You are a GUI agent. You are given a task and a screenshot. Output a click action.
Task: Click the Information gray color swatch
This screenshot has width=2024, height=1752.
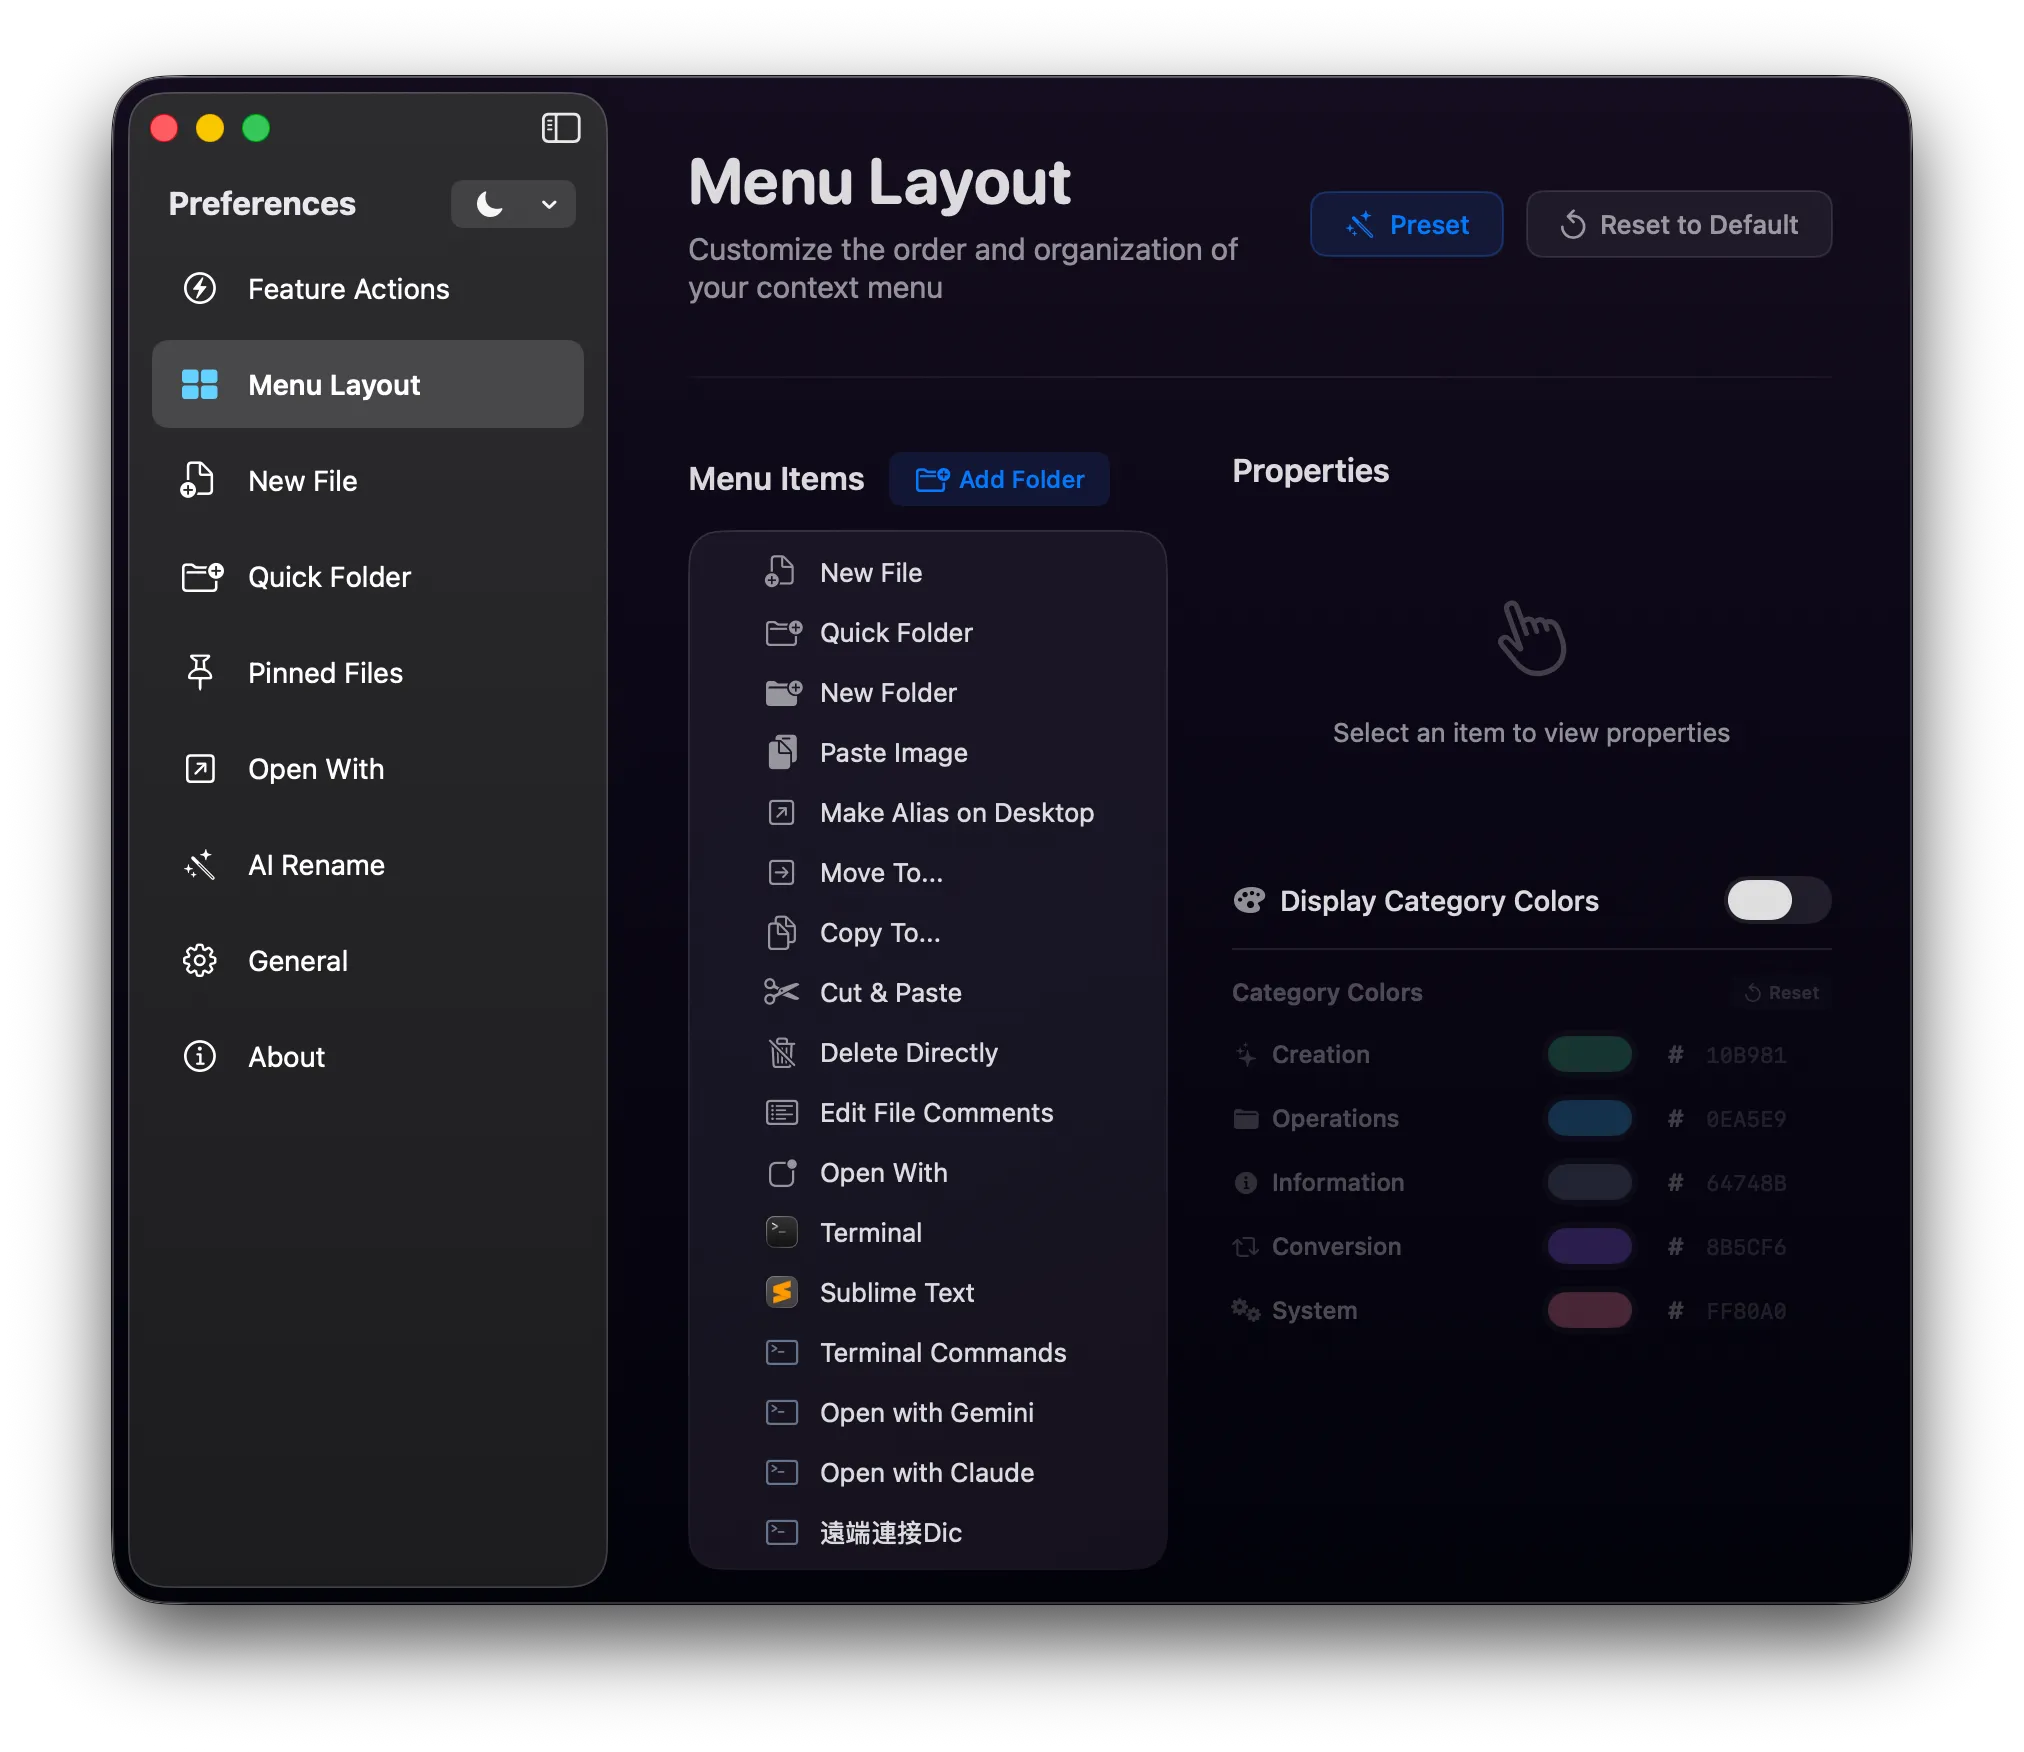1589,1182
